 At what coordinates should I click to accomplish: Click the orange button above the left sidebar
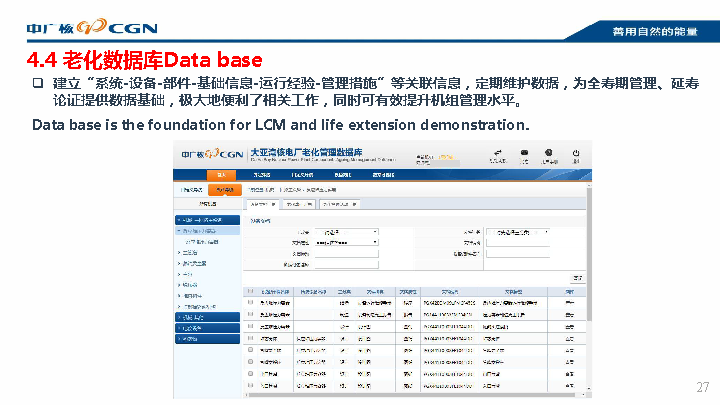(226, 188)
